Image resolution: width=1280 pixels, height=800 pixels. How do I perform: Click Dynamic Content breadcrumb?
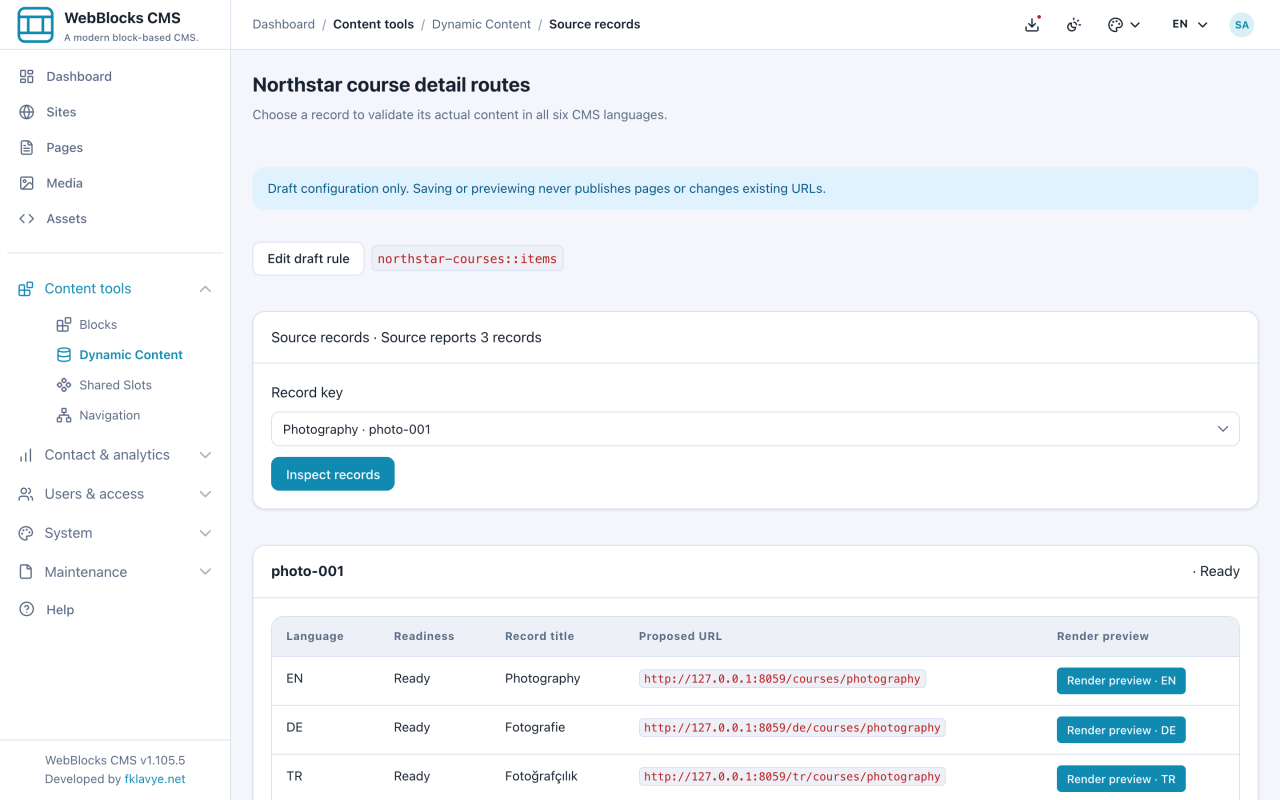tap(481, 24)
